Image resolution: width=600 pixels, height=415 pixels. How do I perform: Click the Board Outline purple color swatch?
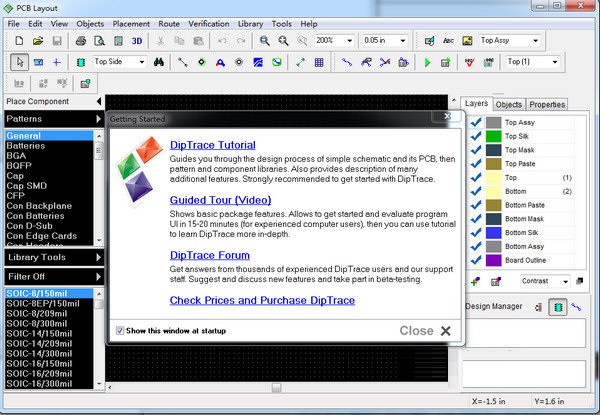tap(493, 260)
